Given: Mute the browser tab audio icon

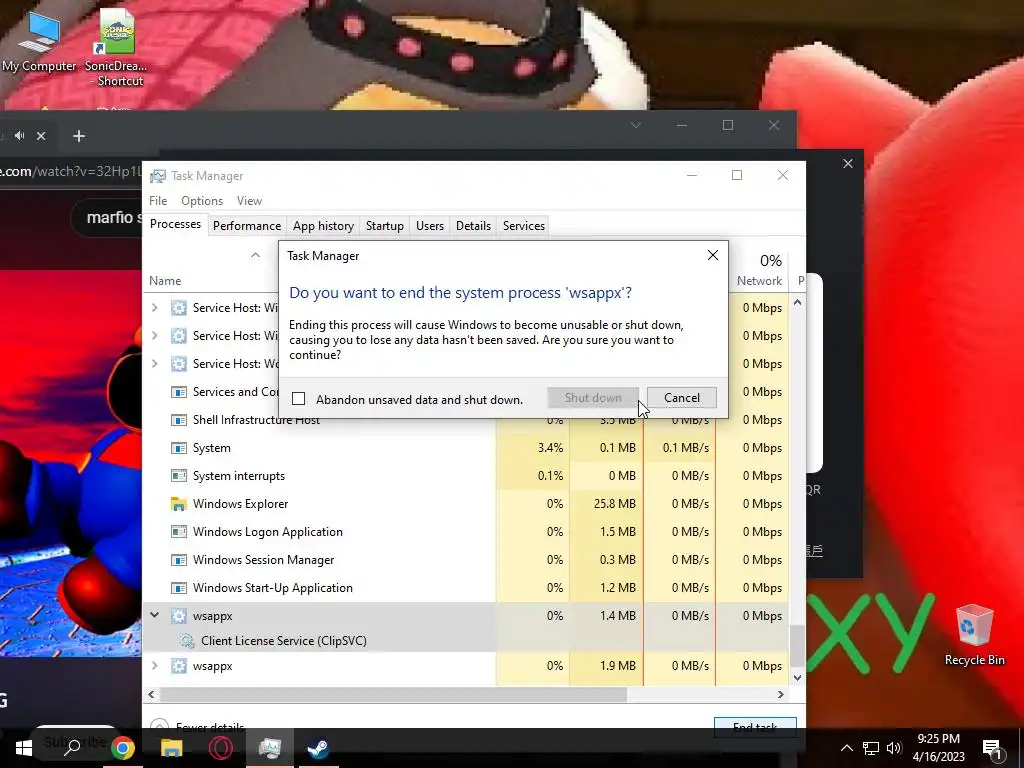Looking at the screenshot, I should point(20,135).
